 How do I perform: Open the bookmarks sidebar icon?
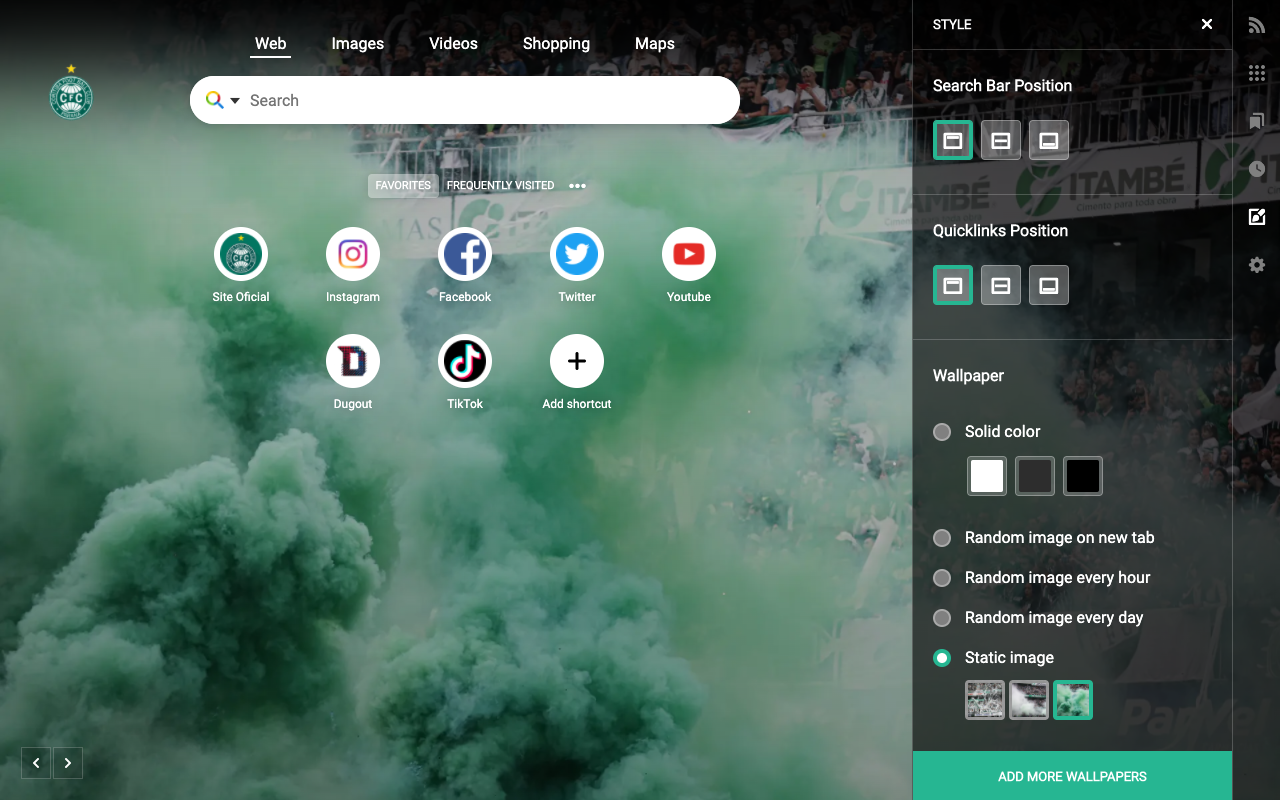(x=1257, y=121)
